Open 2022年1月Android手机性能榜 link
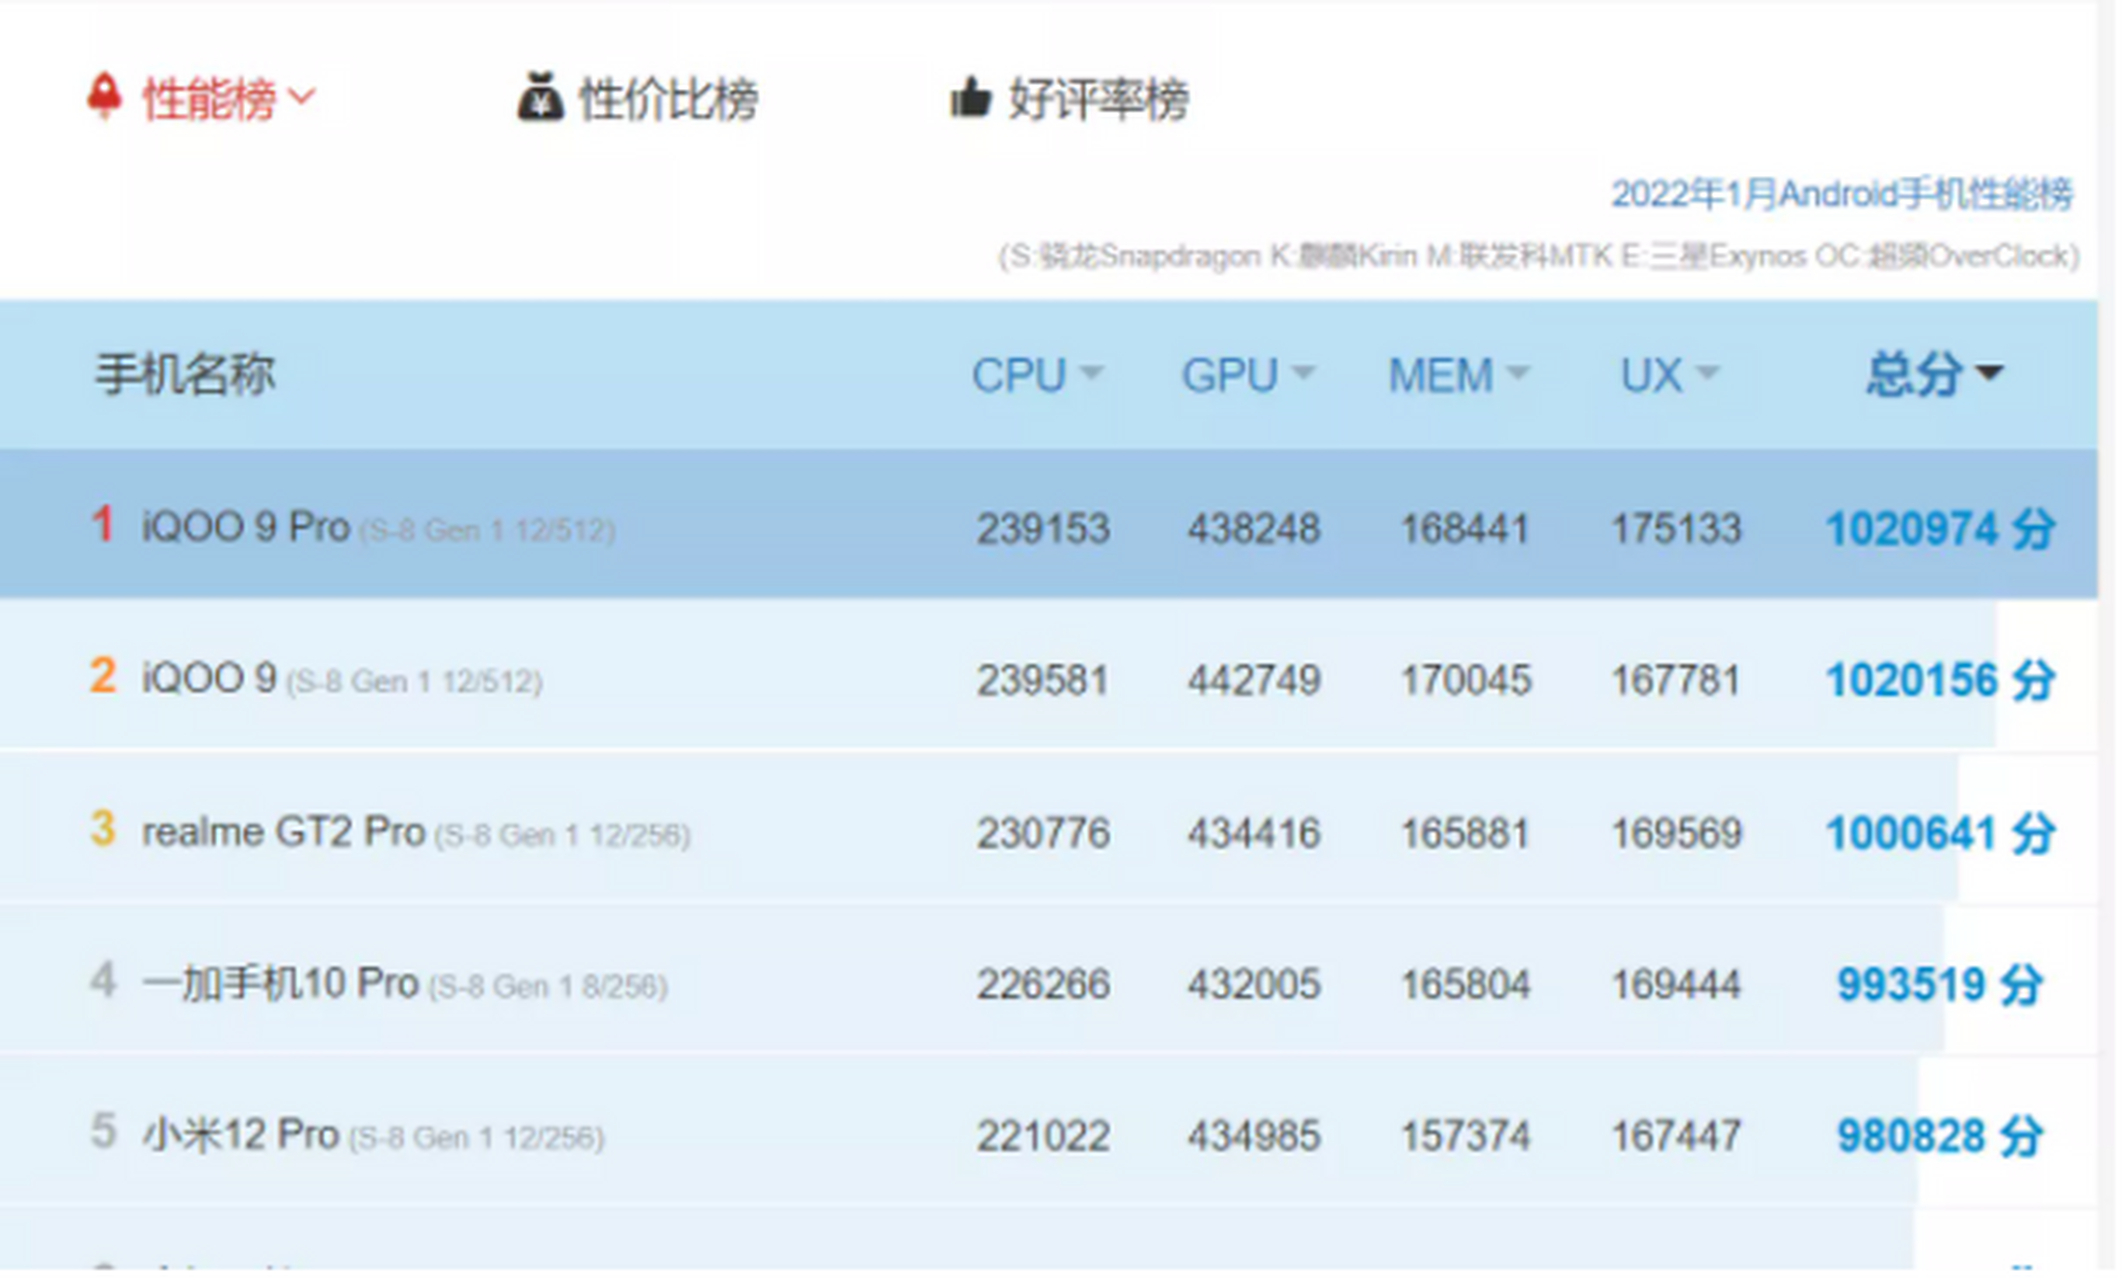This screenshot has height=1280, width=2122. click(x=1842, y=194)
